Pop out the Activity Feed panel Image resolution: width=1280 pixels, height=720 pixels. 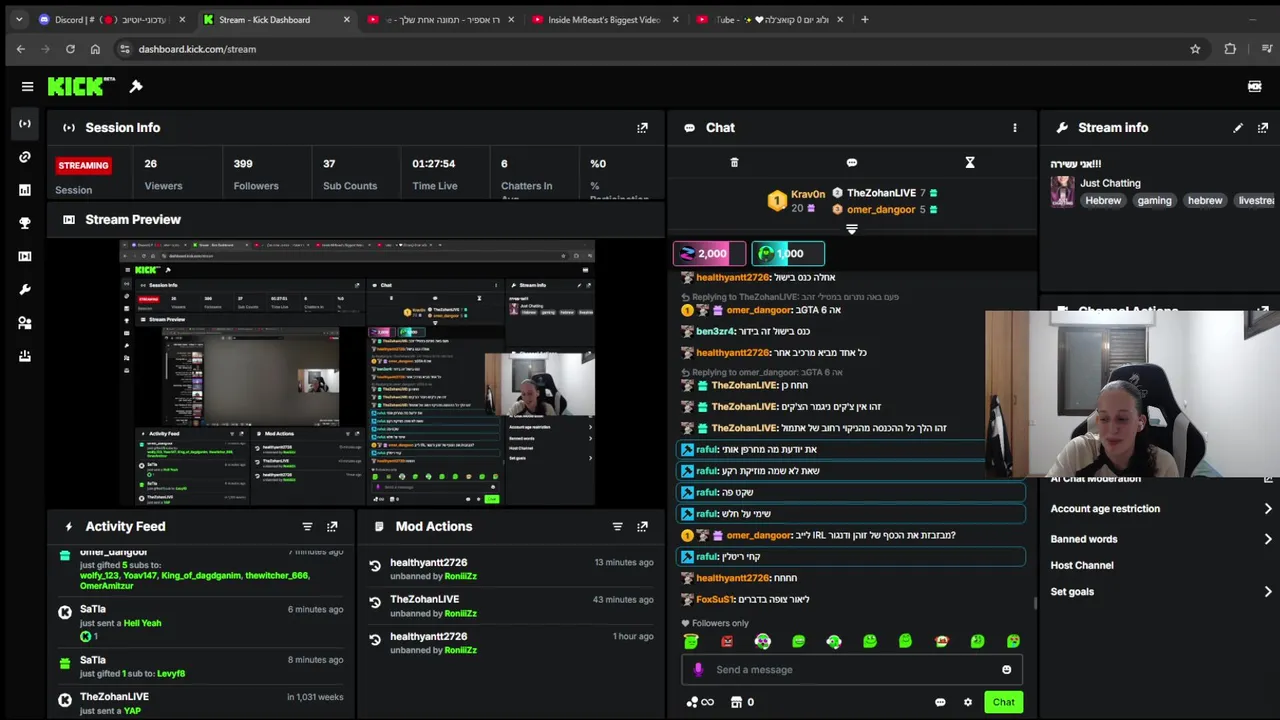click(x=332, y=526)
